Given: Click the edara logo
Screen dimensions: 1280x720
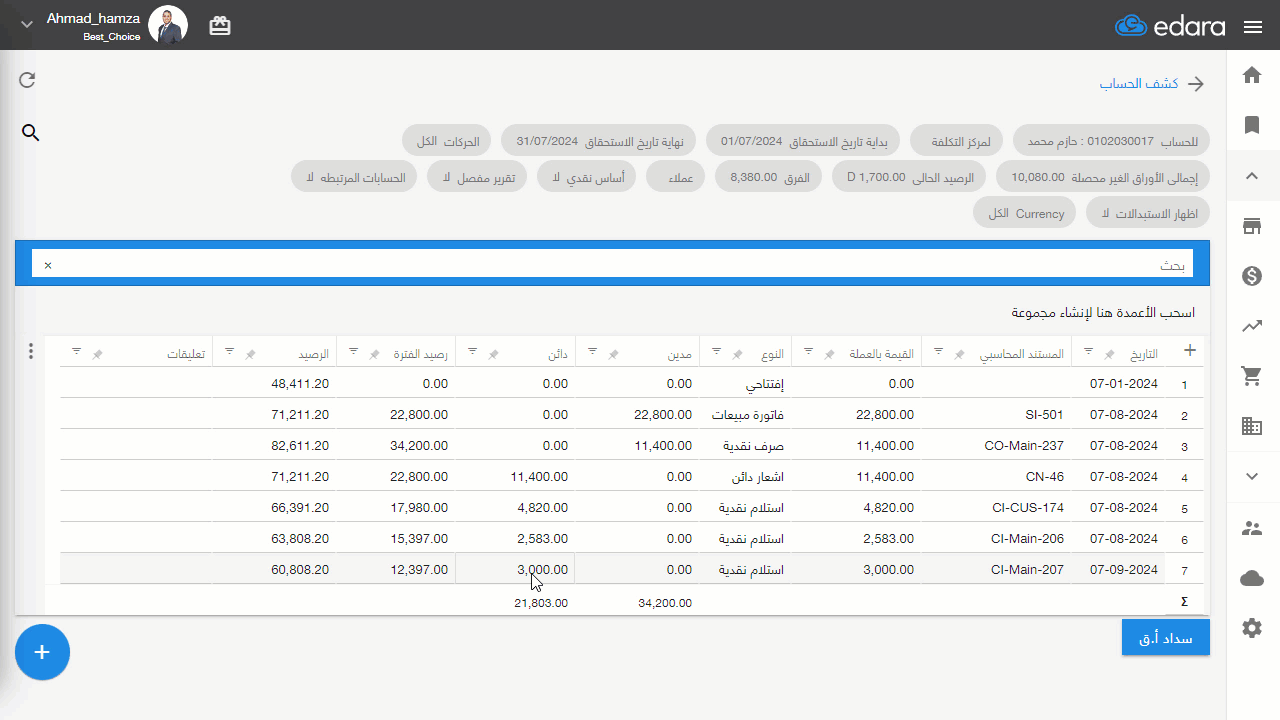Looking at the screenshot, I should (1170, 26).
